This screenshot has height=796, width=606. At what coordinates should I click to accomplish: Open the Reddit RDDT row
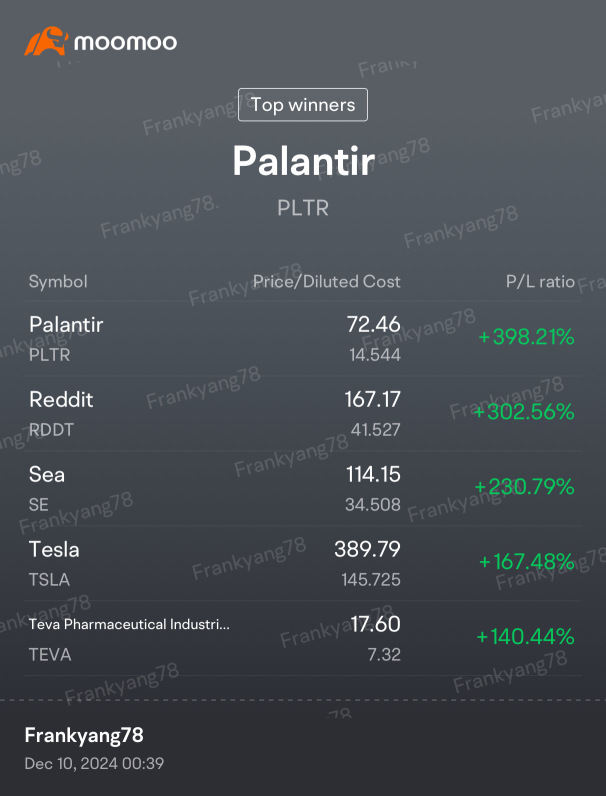[303, 414]
